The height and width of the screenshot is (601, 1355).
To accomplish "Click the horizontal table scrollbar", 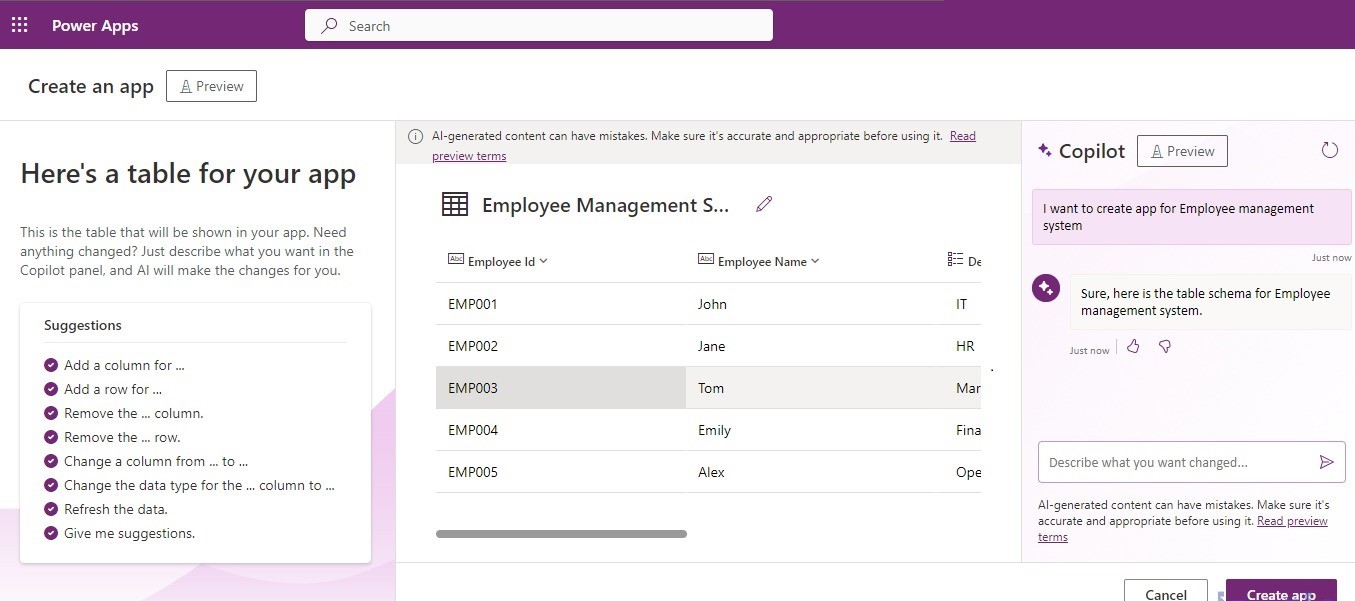I will click(x=561, y=534).
